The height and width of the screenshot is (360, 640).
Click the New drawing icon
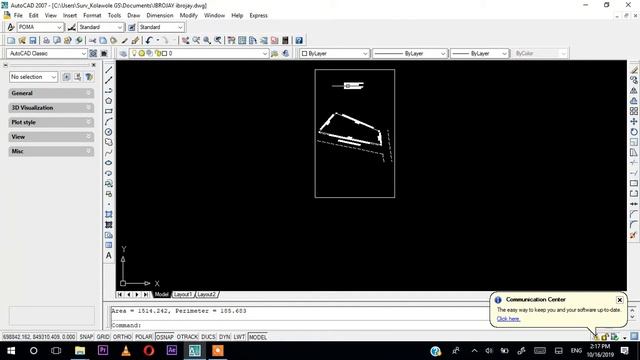(x=11, y=40)
